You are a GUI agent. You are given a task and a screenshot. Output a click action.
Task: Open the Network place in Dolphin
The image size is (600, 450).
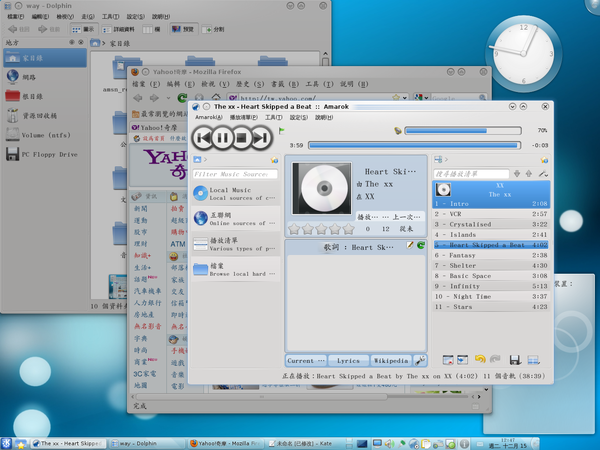click(x=45, y=77)
